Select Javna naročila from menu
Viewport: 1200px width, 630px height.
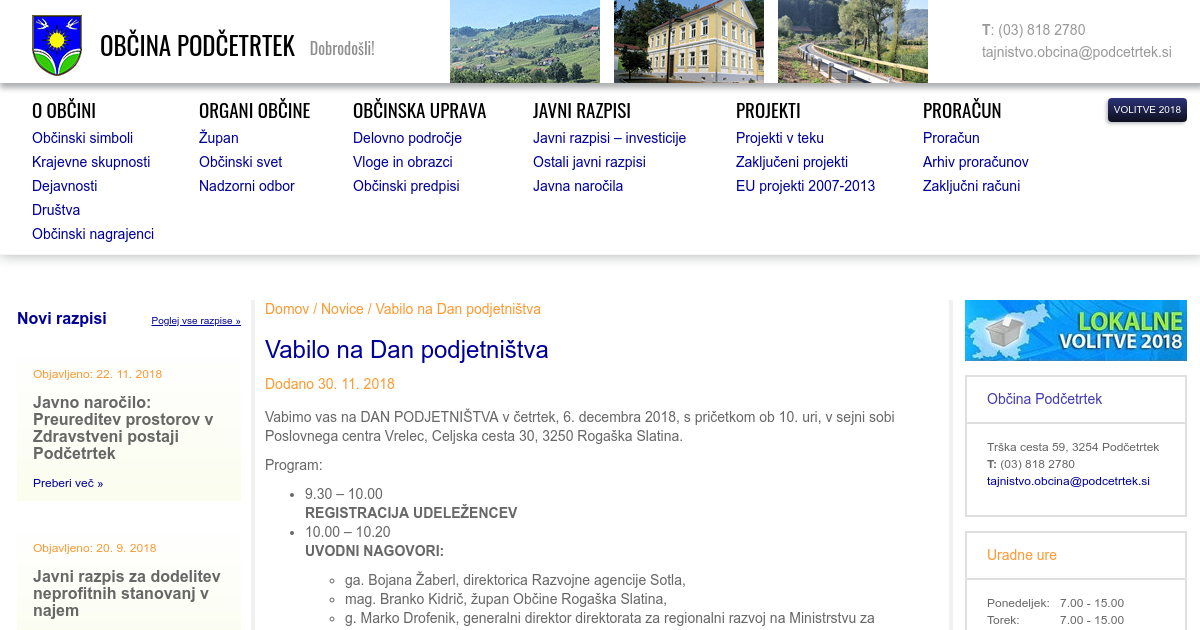point(577,186)
